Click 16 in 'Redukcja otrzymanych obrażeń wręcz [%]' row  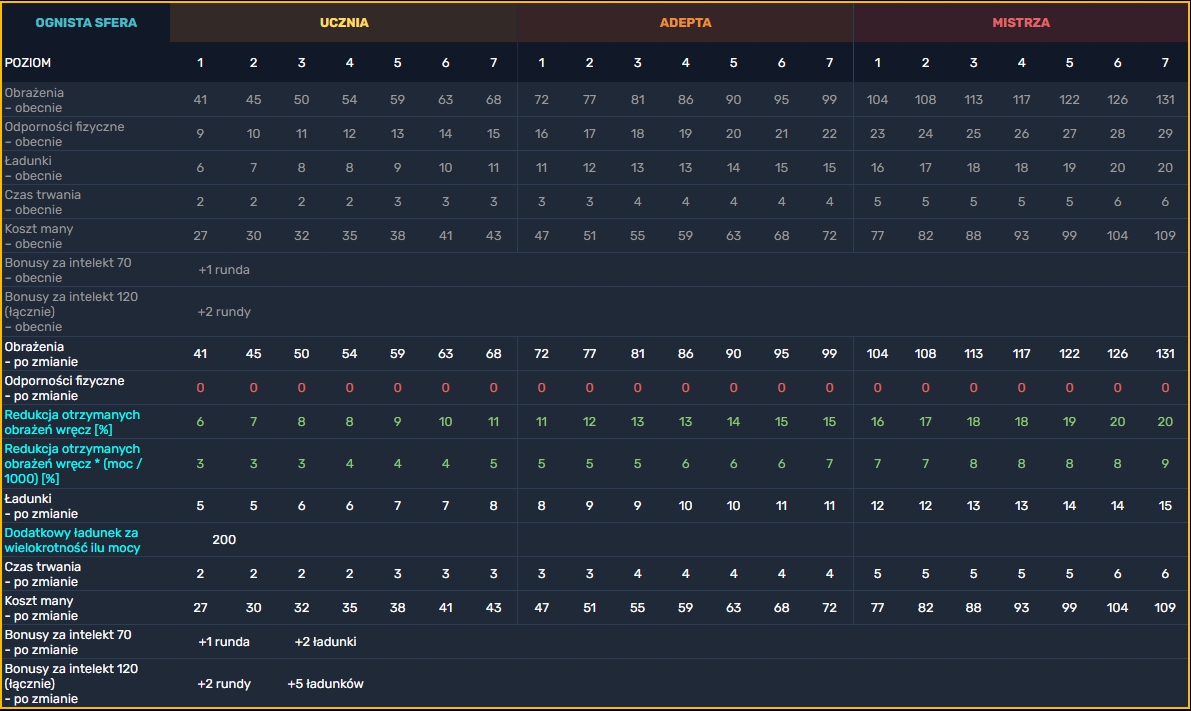(x=877, y=422)
